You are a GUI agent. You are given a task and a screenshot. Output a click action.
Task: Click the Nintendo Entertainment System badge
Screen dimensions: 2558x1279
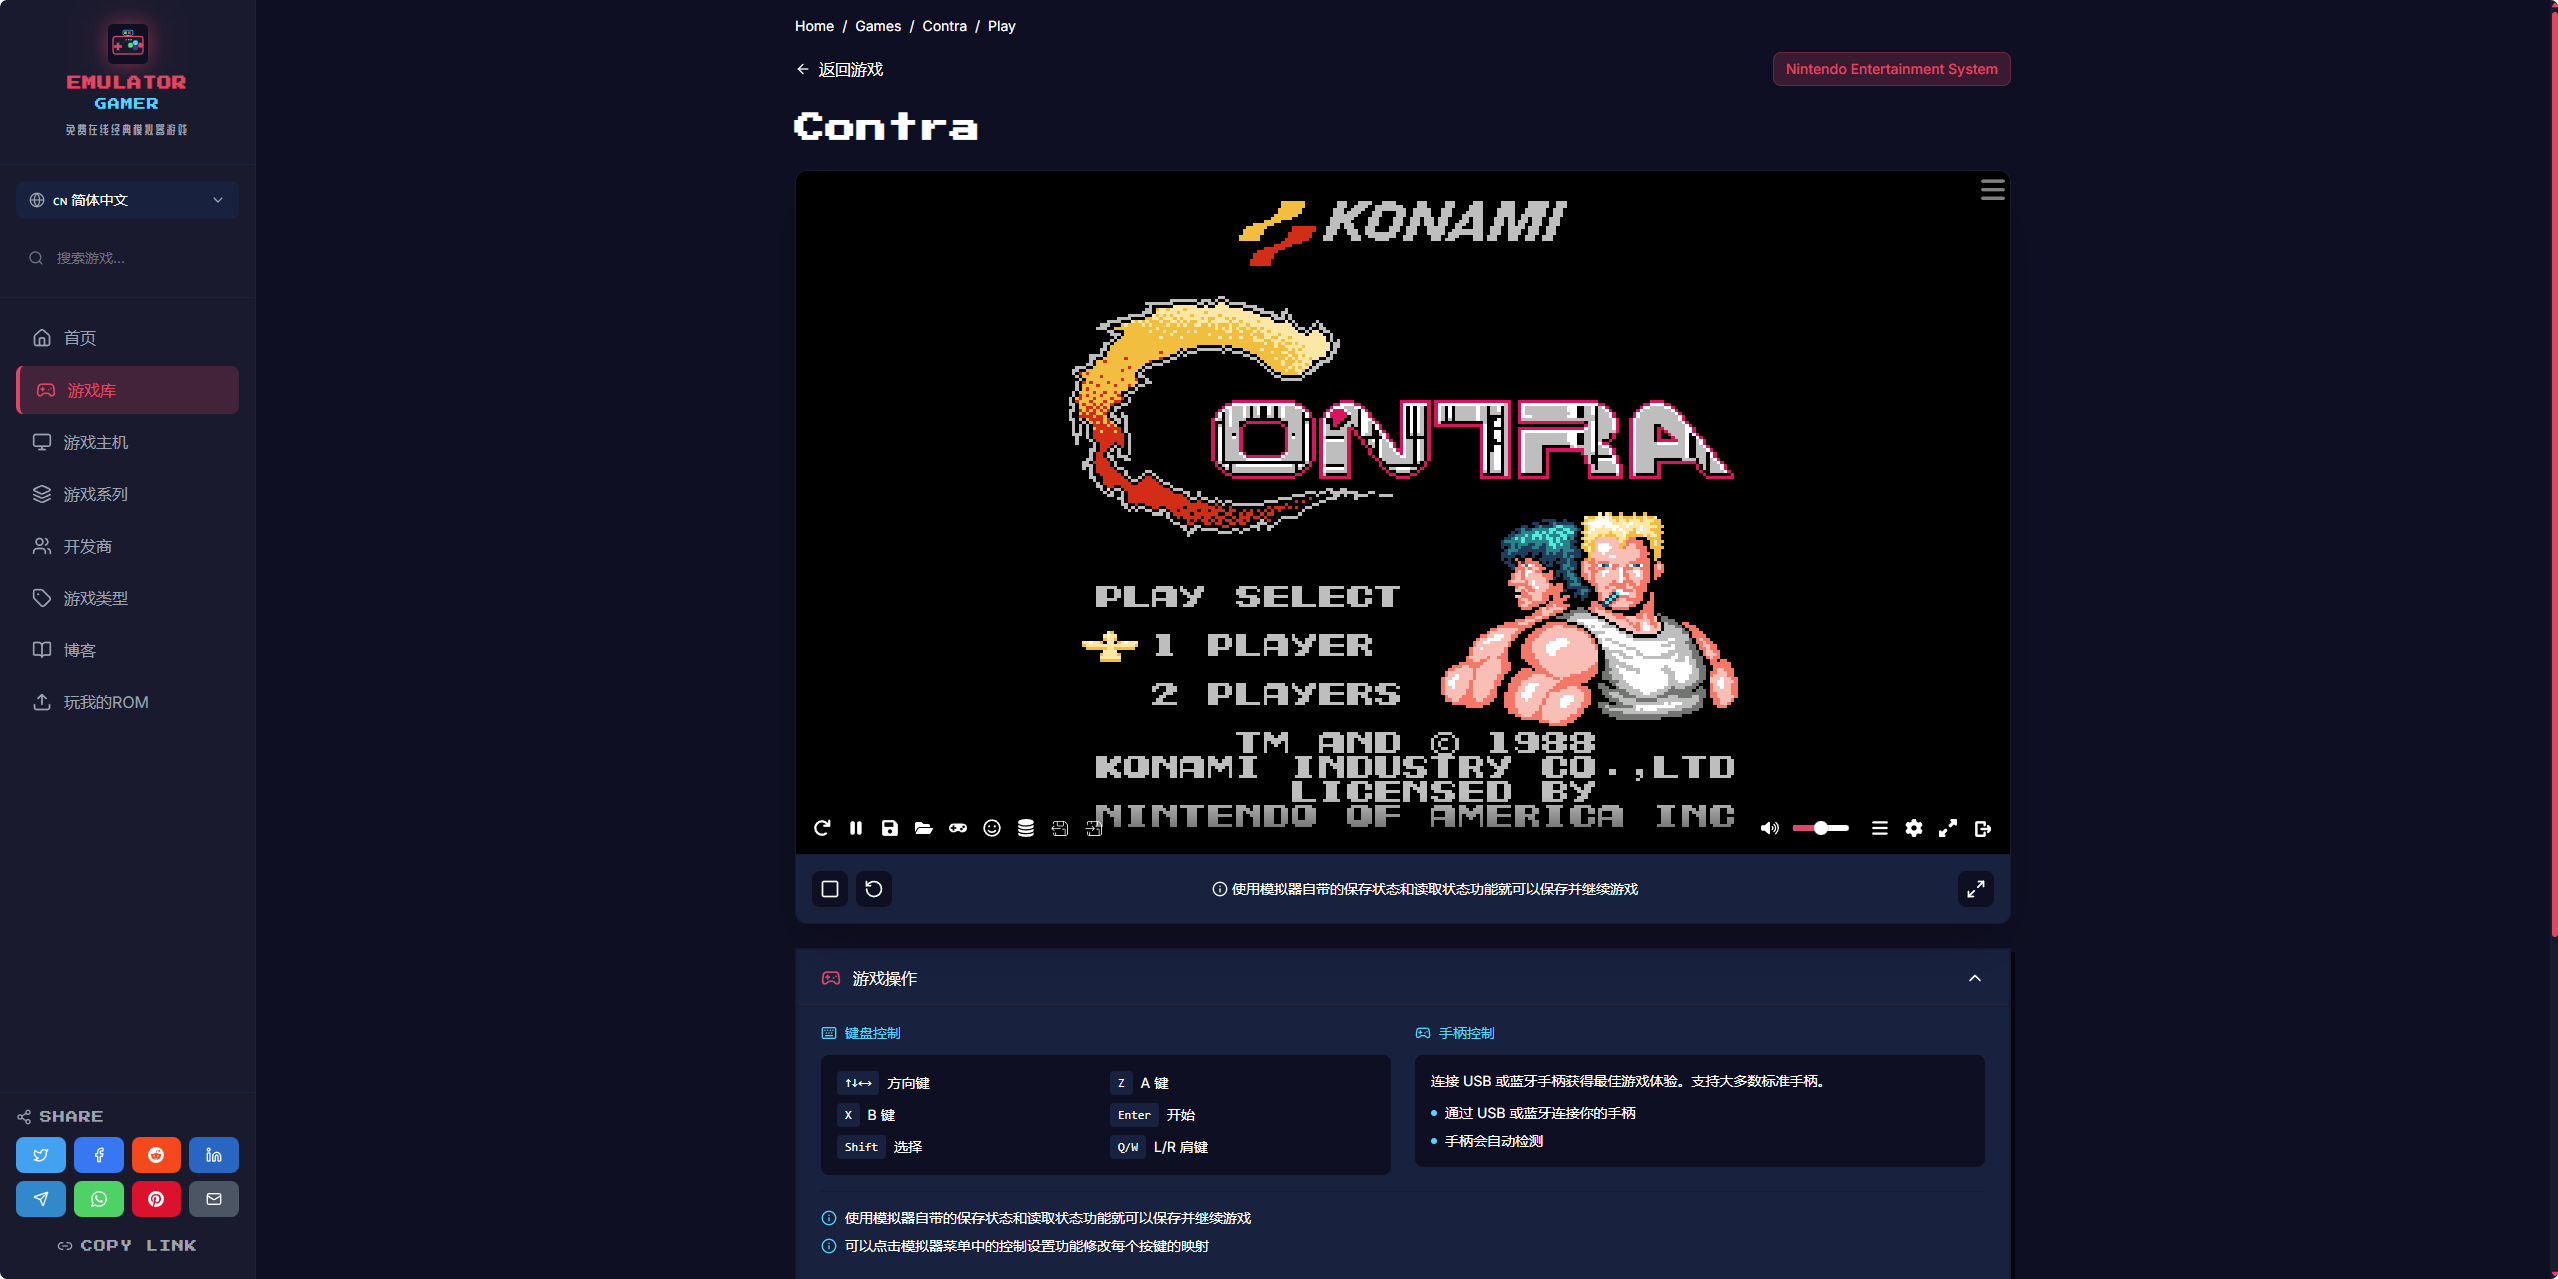(1891, 69)
